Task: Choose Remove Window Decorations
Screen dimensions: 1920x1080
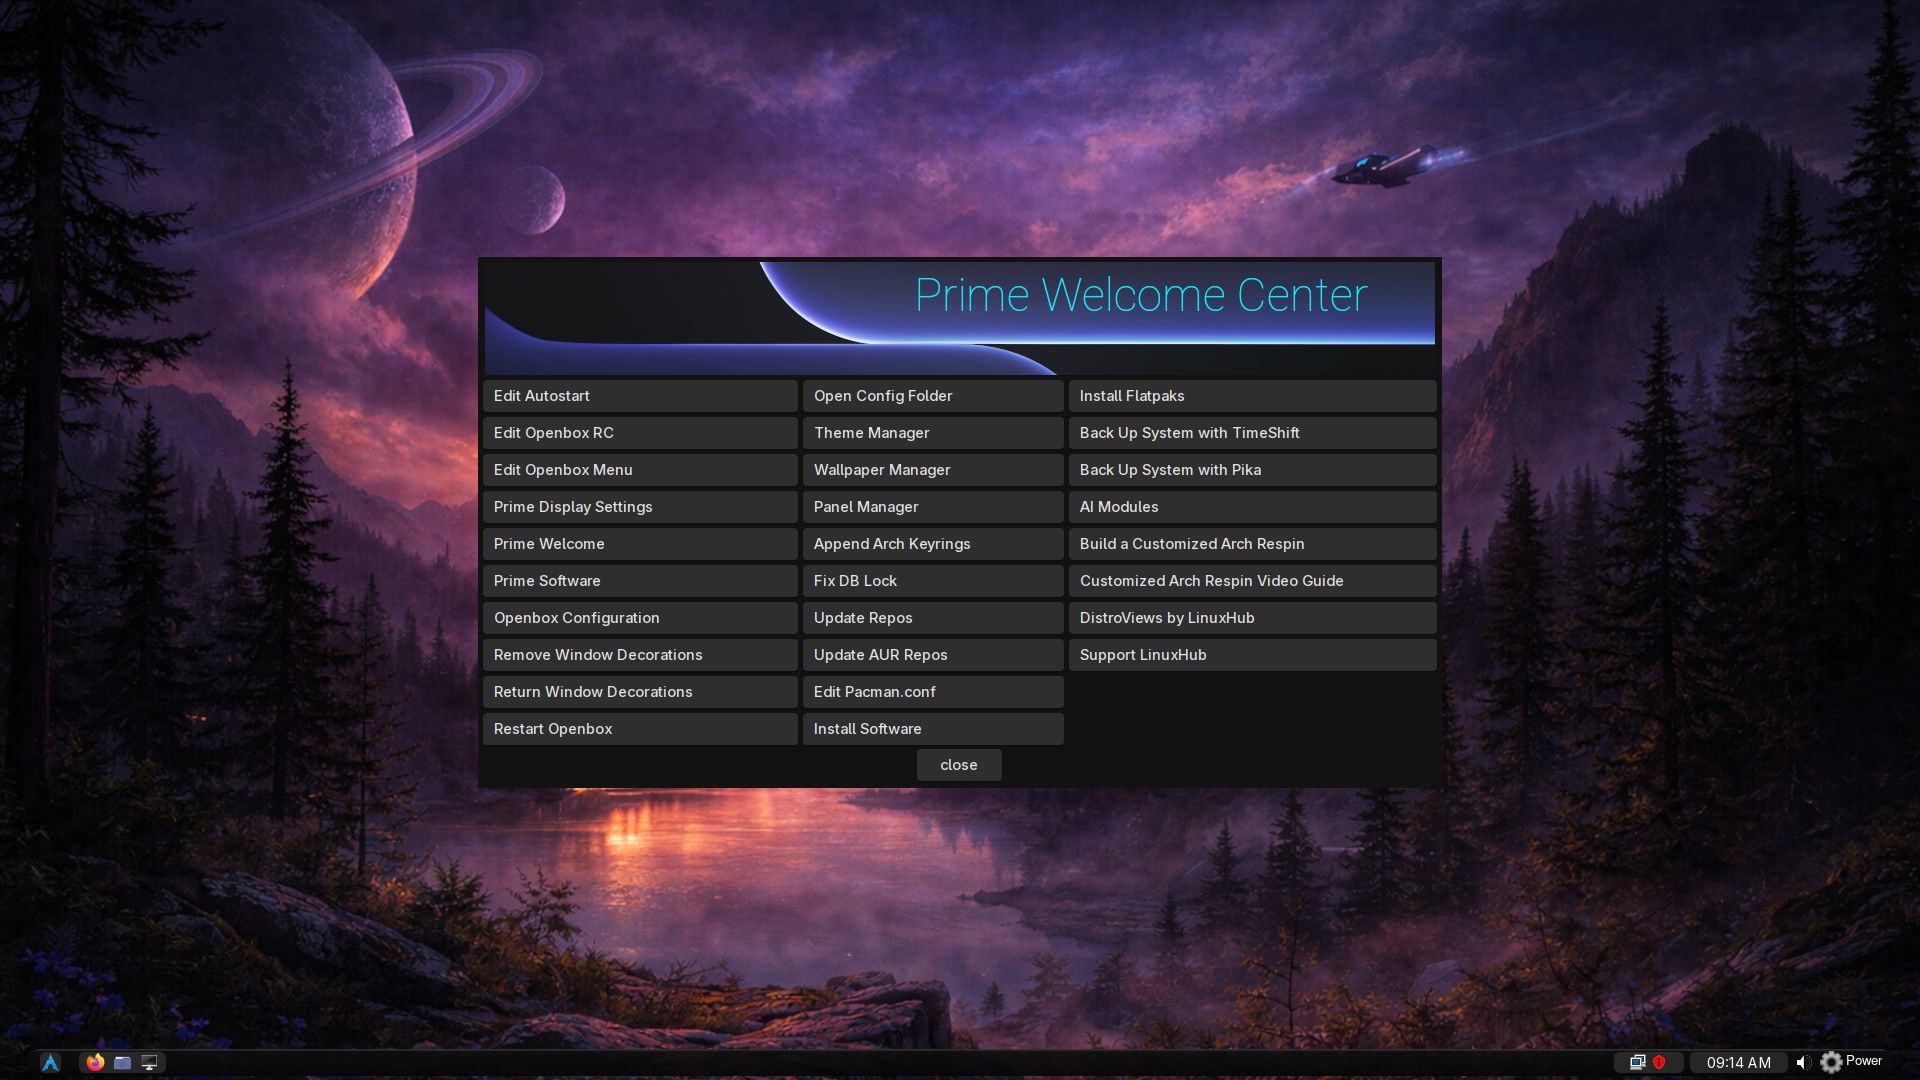Action: (639, 655)
